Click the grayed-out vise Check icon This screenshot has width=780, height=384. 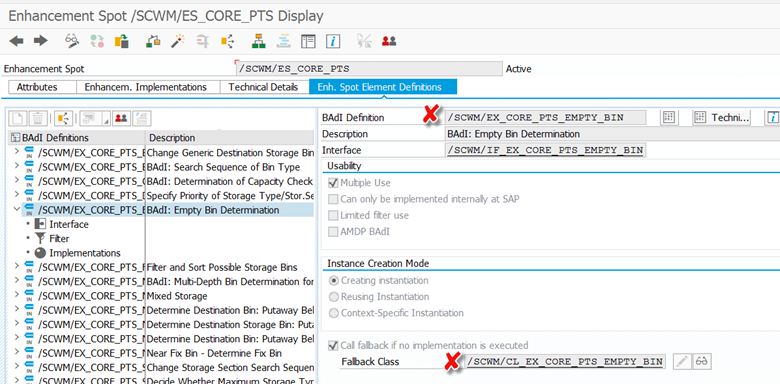coord(202,41)
